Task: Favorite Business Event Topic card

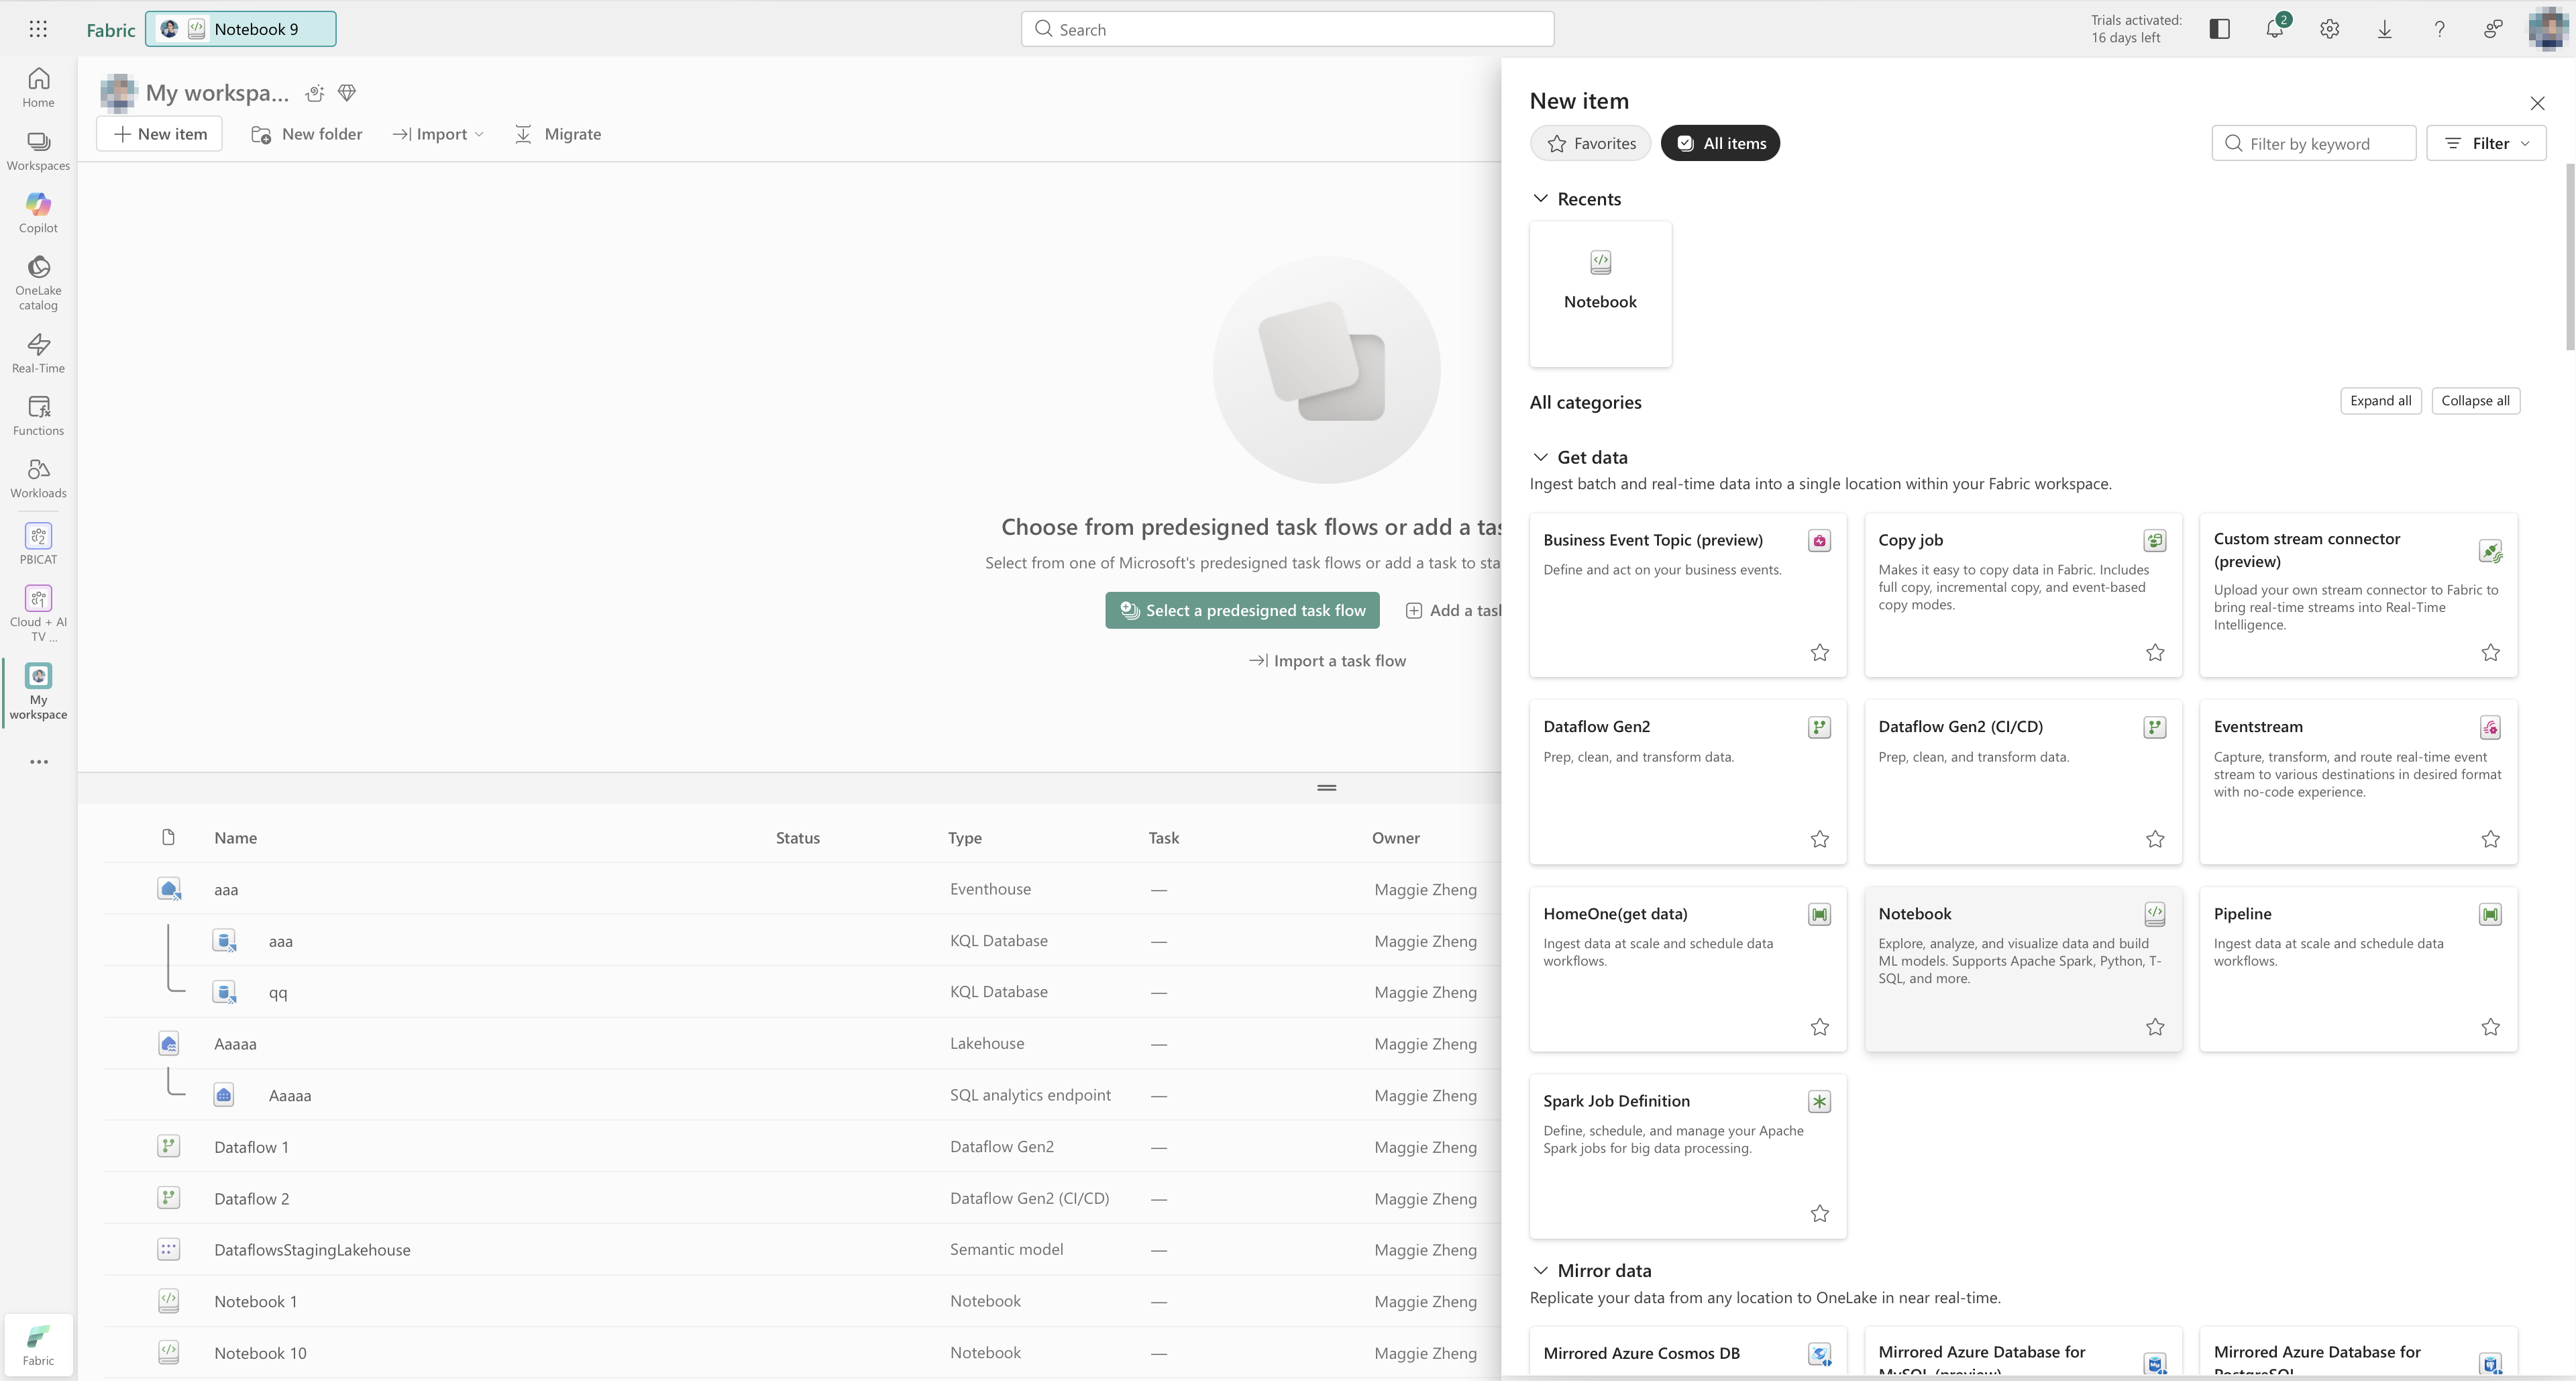Action: click(1820, 653)
